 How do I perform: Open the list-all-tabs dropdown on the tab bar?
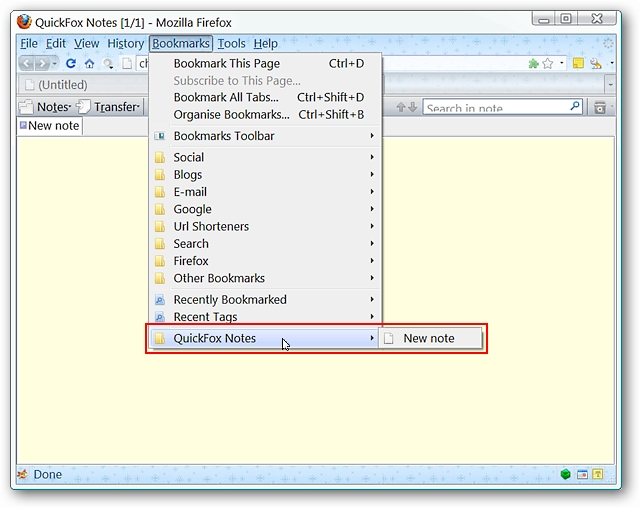(x=610, y=85)
